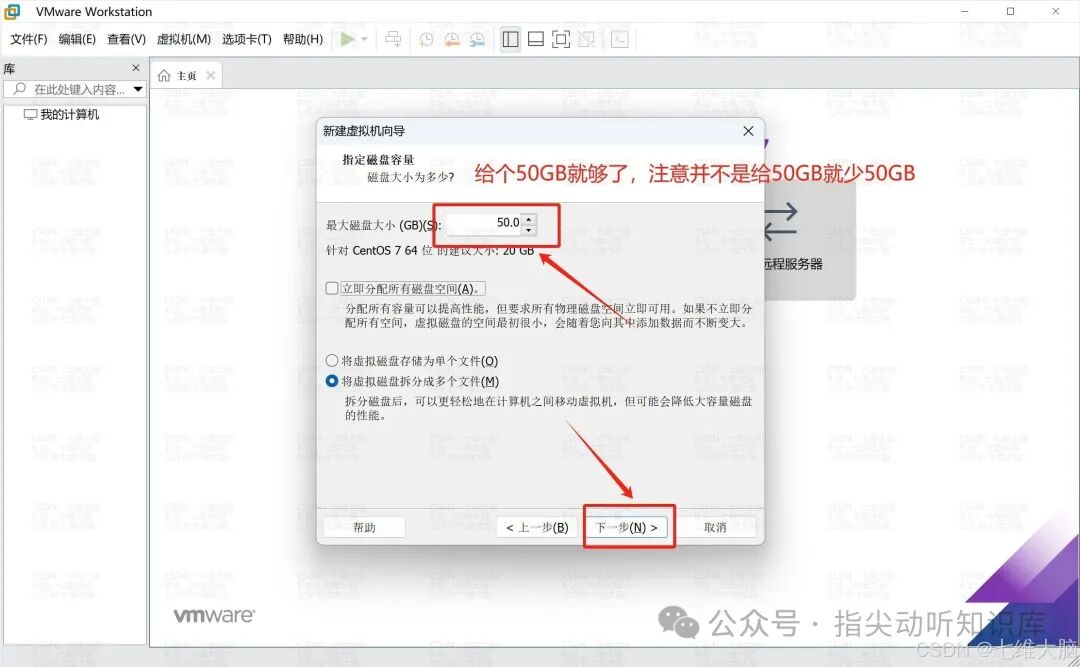
Task: Start the virtual machine with the play icon
Action: (x=346, y=39)
